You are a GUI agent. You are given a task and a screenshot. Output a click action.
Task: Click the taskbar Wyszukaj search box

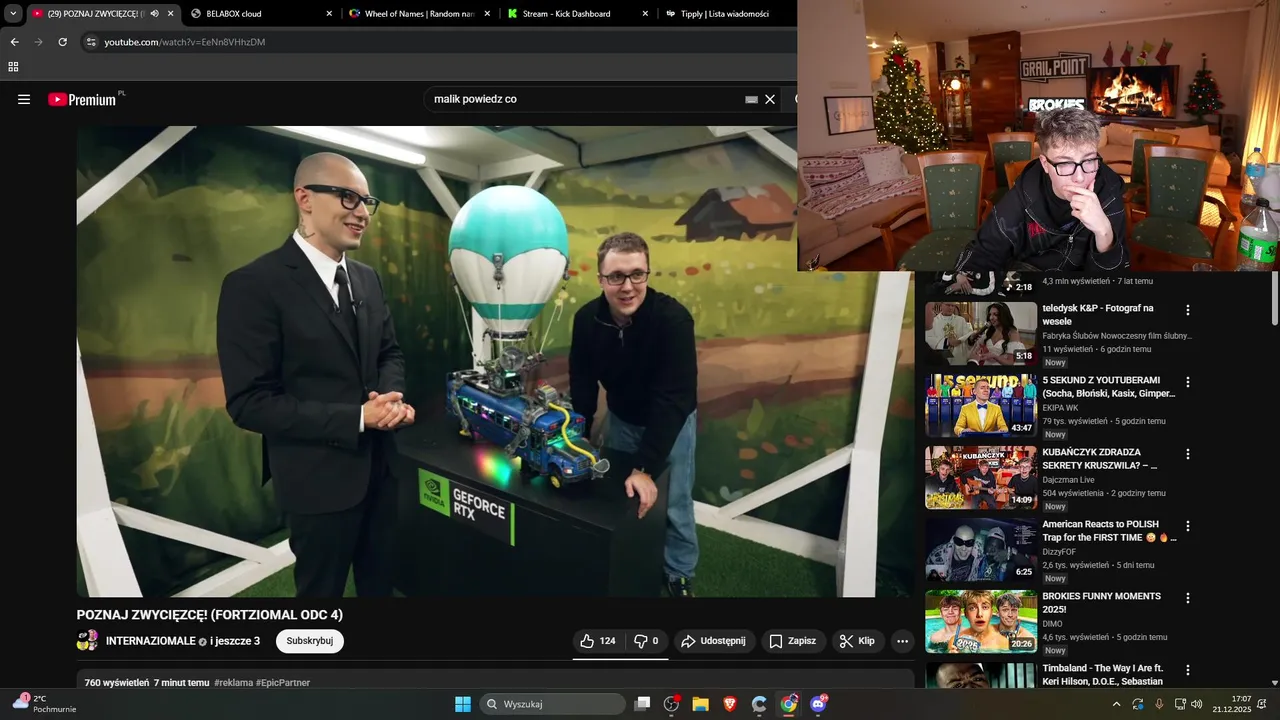(552, 704)
